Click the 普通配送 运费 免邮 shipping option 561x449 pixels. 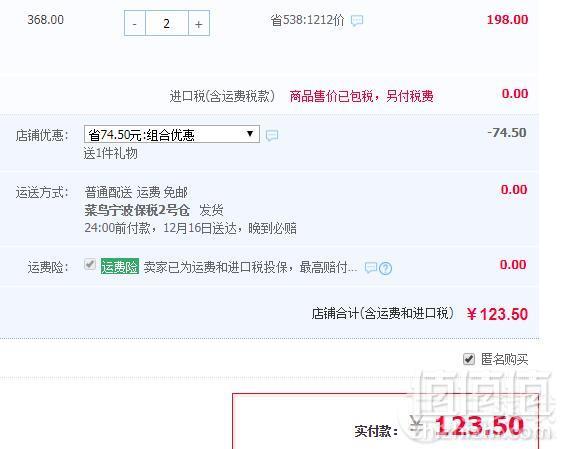pyautogui.click(x=136, y=192)
